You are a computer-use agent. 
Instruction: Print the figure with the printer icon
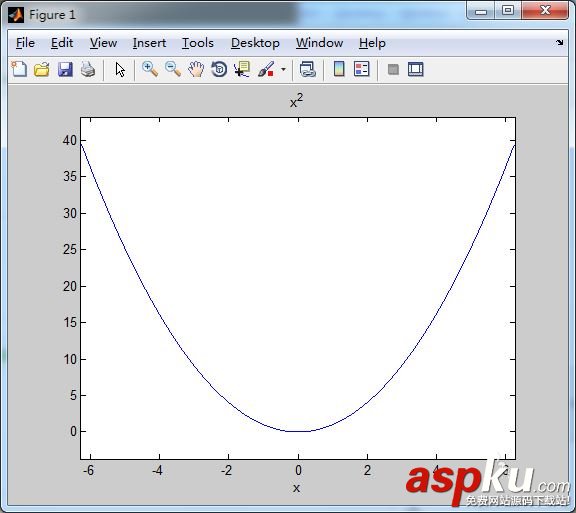point(88,69)
